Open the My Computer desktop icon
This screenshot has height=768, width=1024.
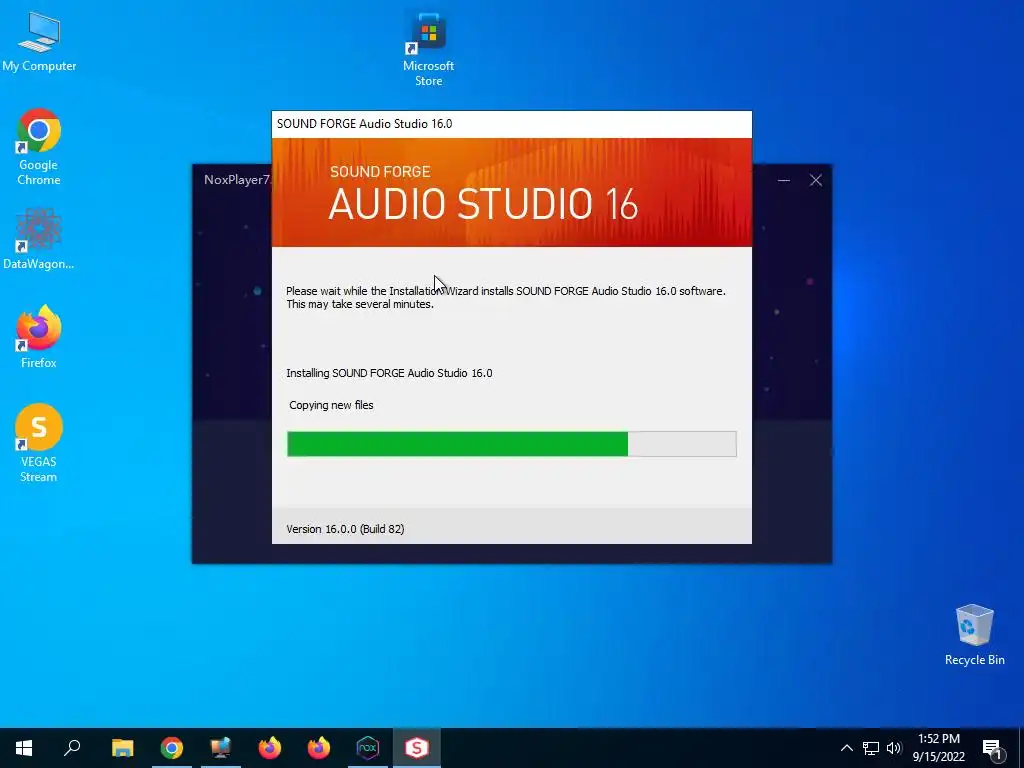click(39, 42)
